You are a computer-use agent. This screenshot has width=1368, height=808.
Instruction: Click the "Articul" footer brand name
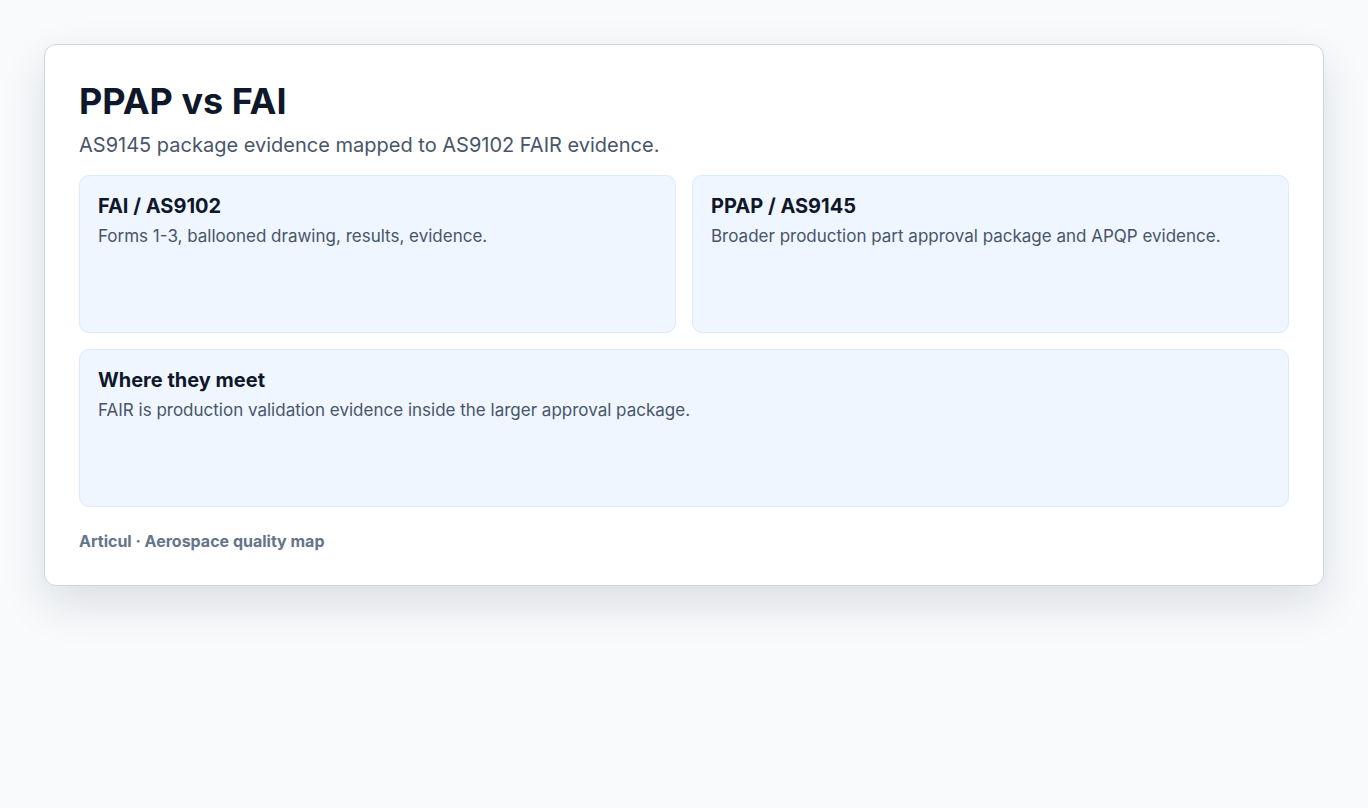point(105,541)
